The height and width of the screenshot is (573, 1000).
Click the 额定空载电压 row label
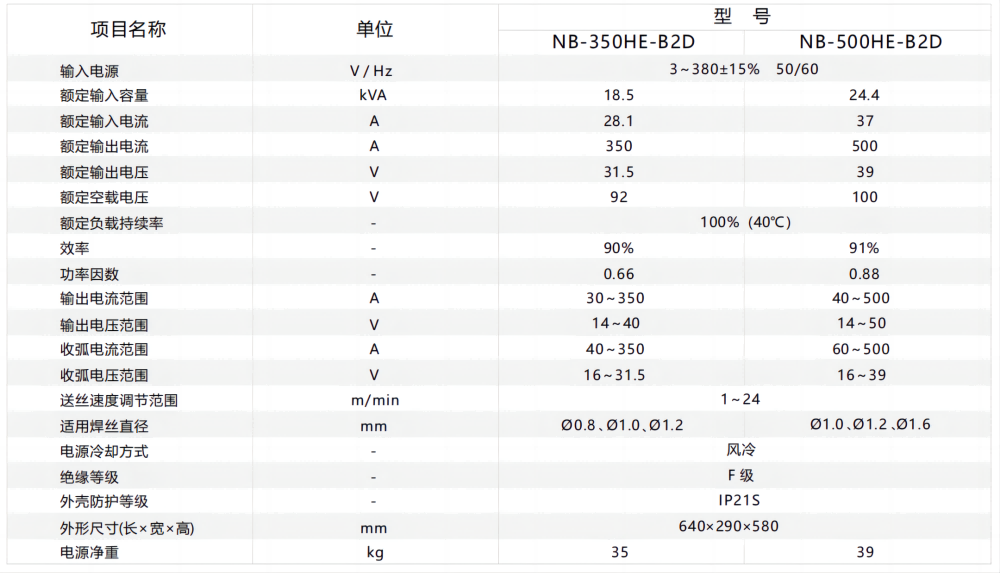(x=104, y=197)
